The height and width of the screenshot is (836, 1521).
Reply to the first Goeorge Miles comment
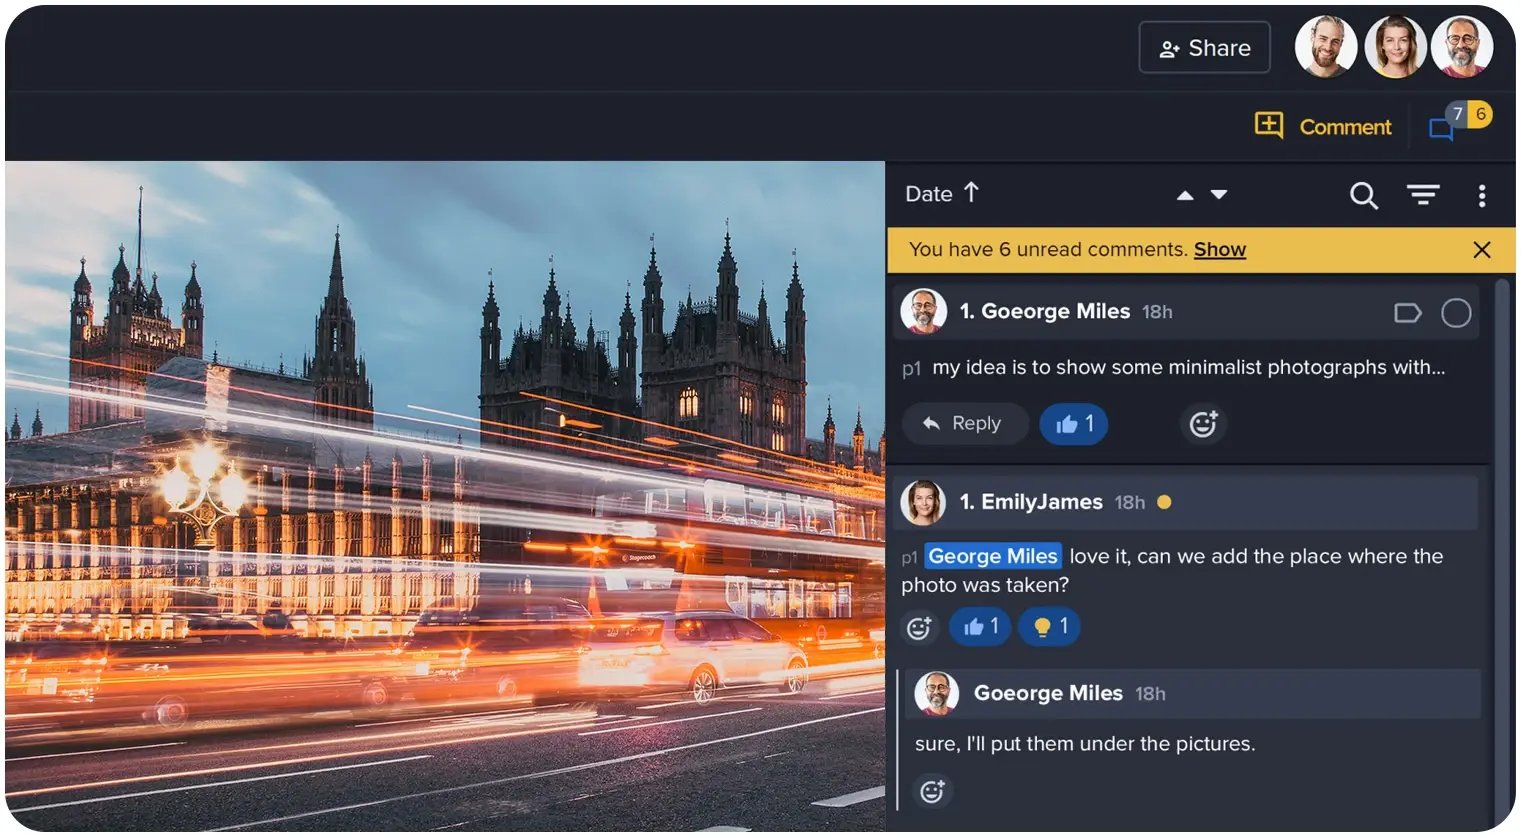(x=964, y=424)
